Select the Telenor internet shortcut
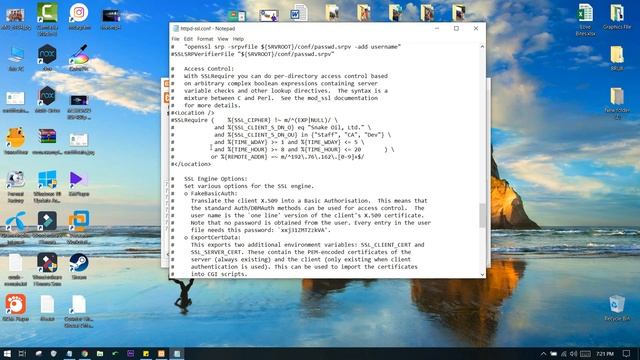640x360 pixels. (16, 227)
